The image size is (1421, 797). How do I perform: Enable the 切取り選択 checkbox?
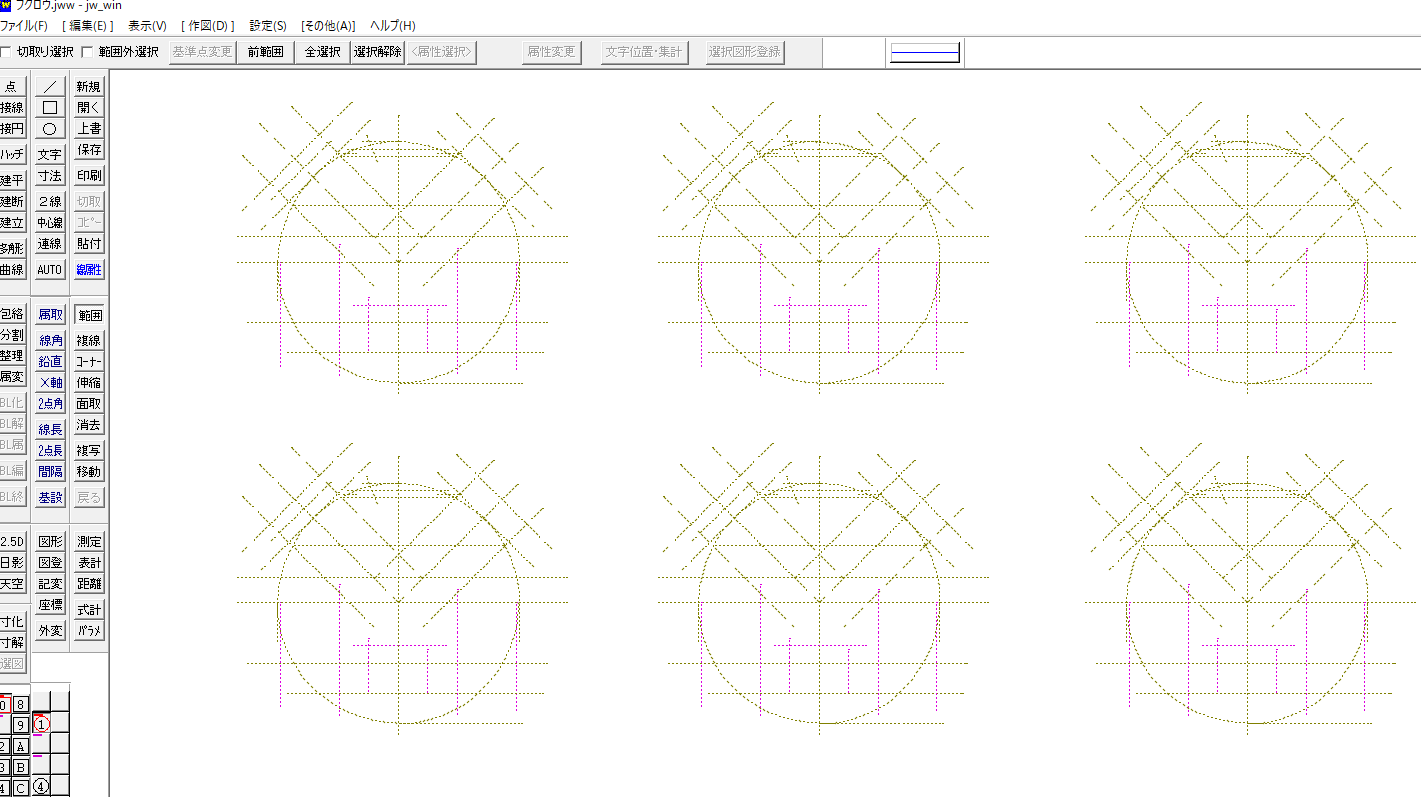coord(7,52)
